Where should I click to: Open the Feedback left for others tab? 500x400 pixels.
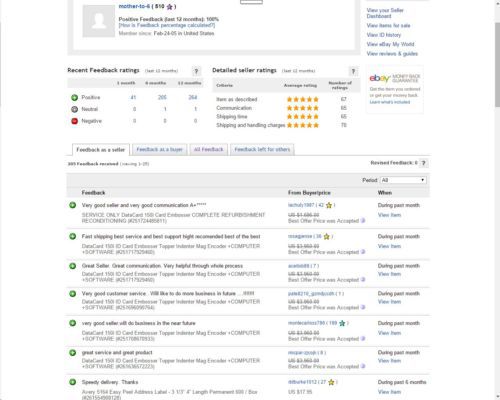[262, 149]
